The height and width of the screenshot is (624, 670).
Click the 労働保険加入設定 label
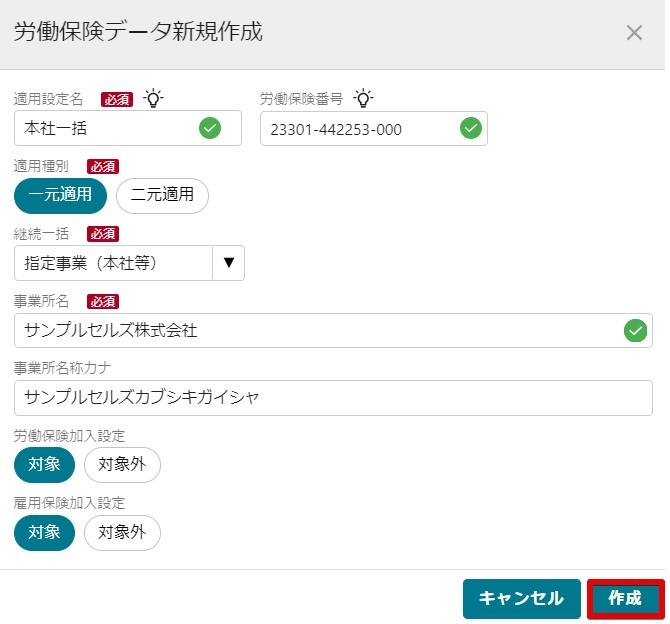[69, 436]
